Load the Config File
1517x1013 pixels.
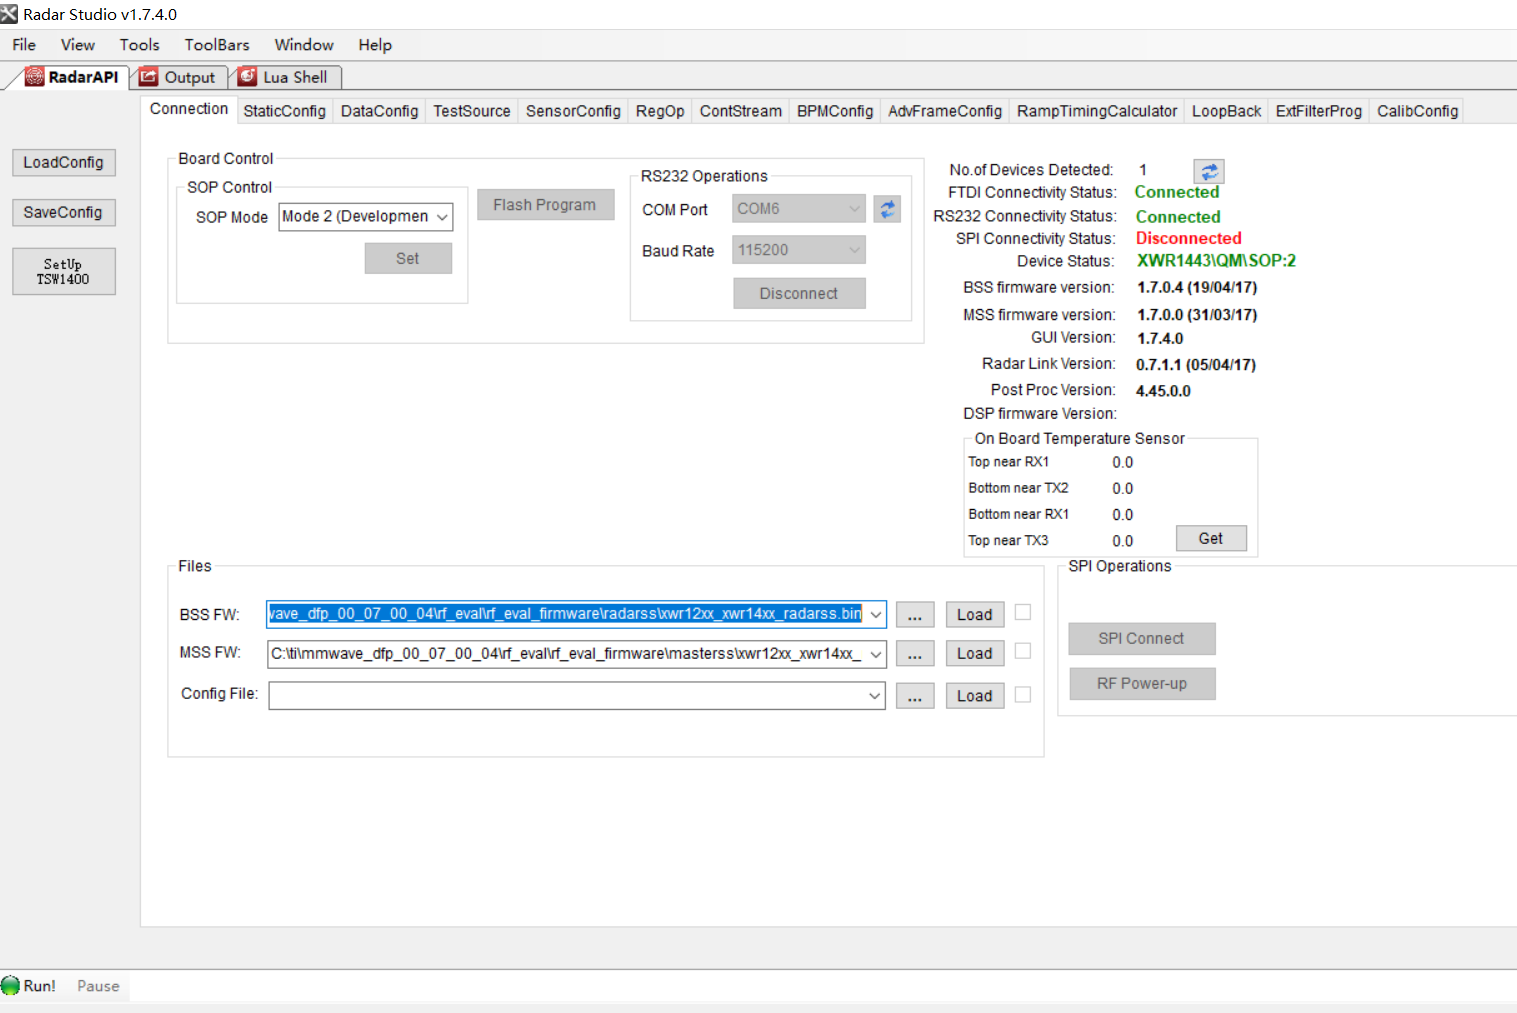point(975,696)
